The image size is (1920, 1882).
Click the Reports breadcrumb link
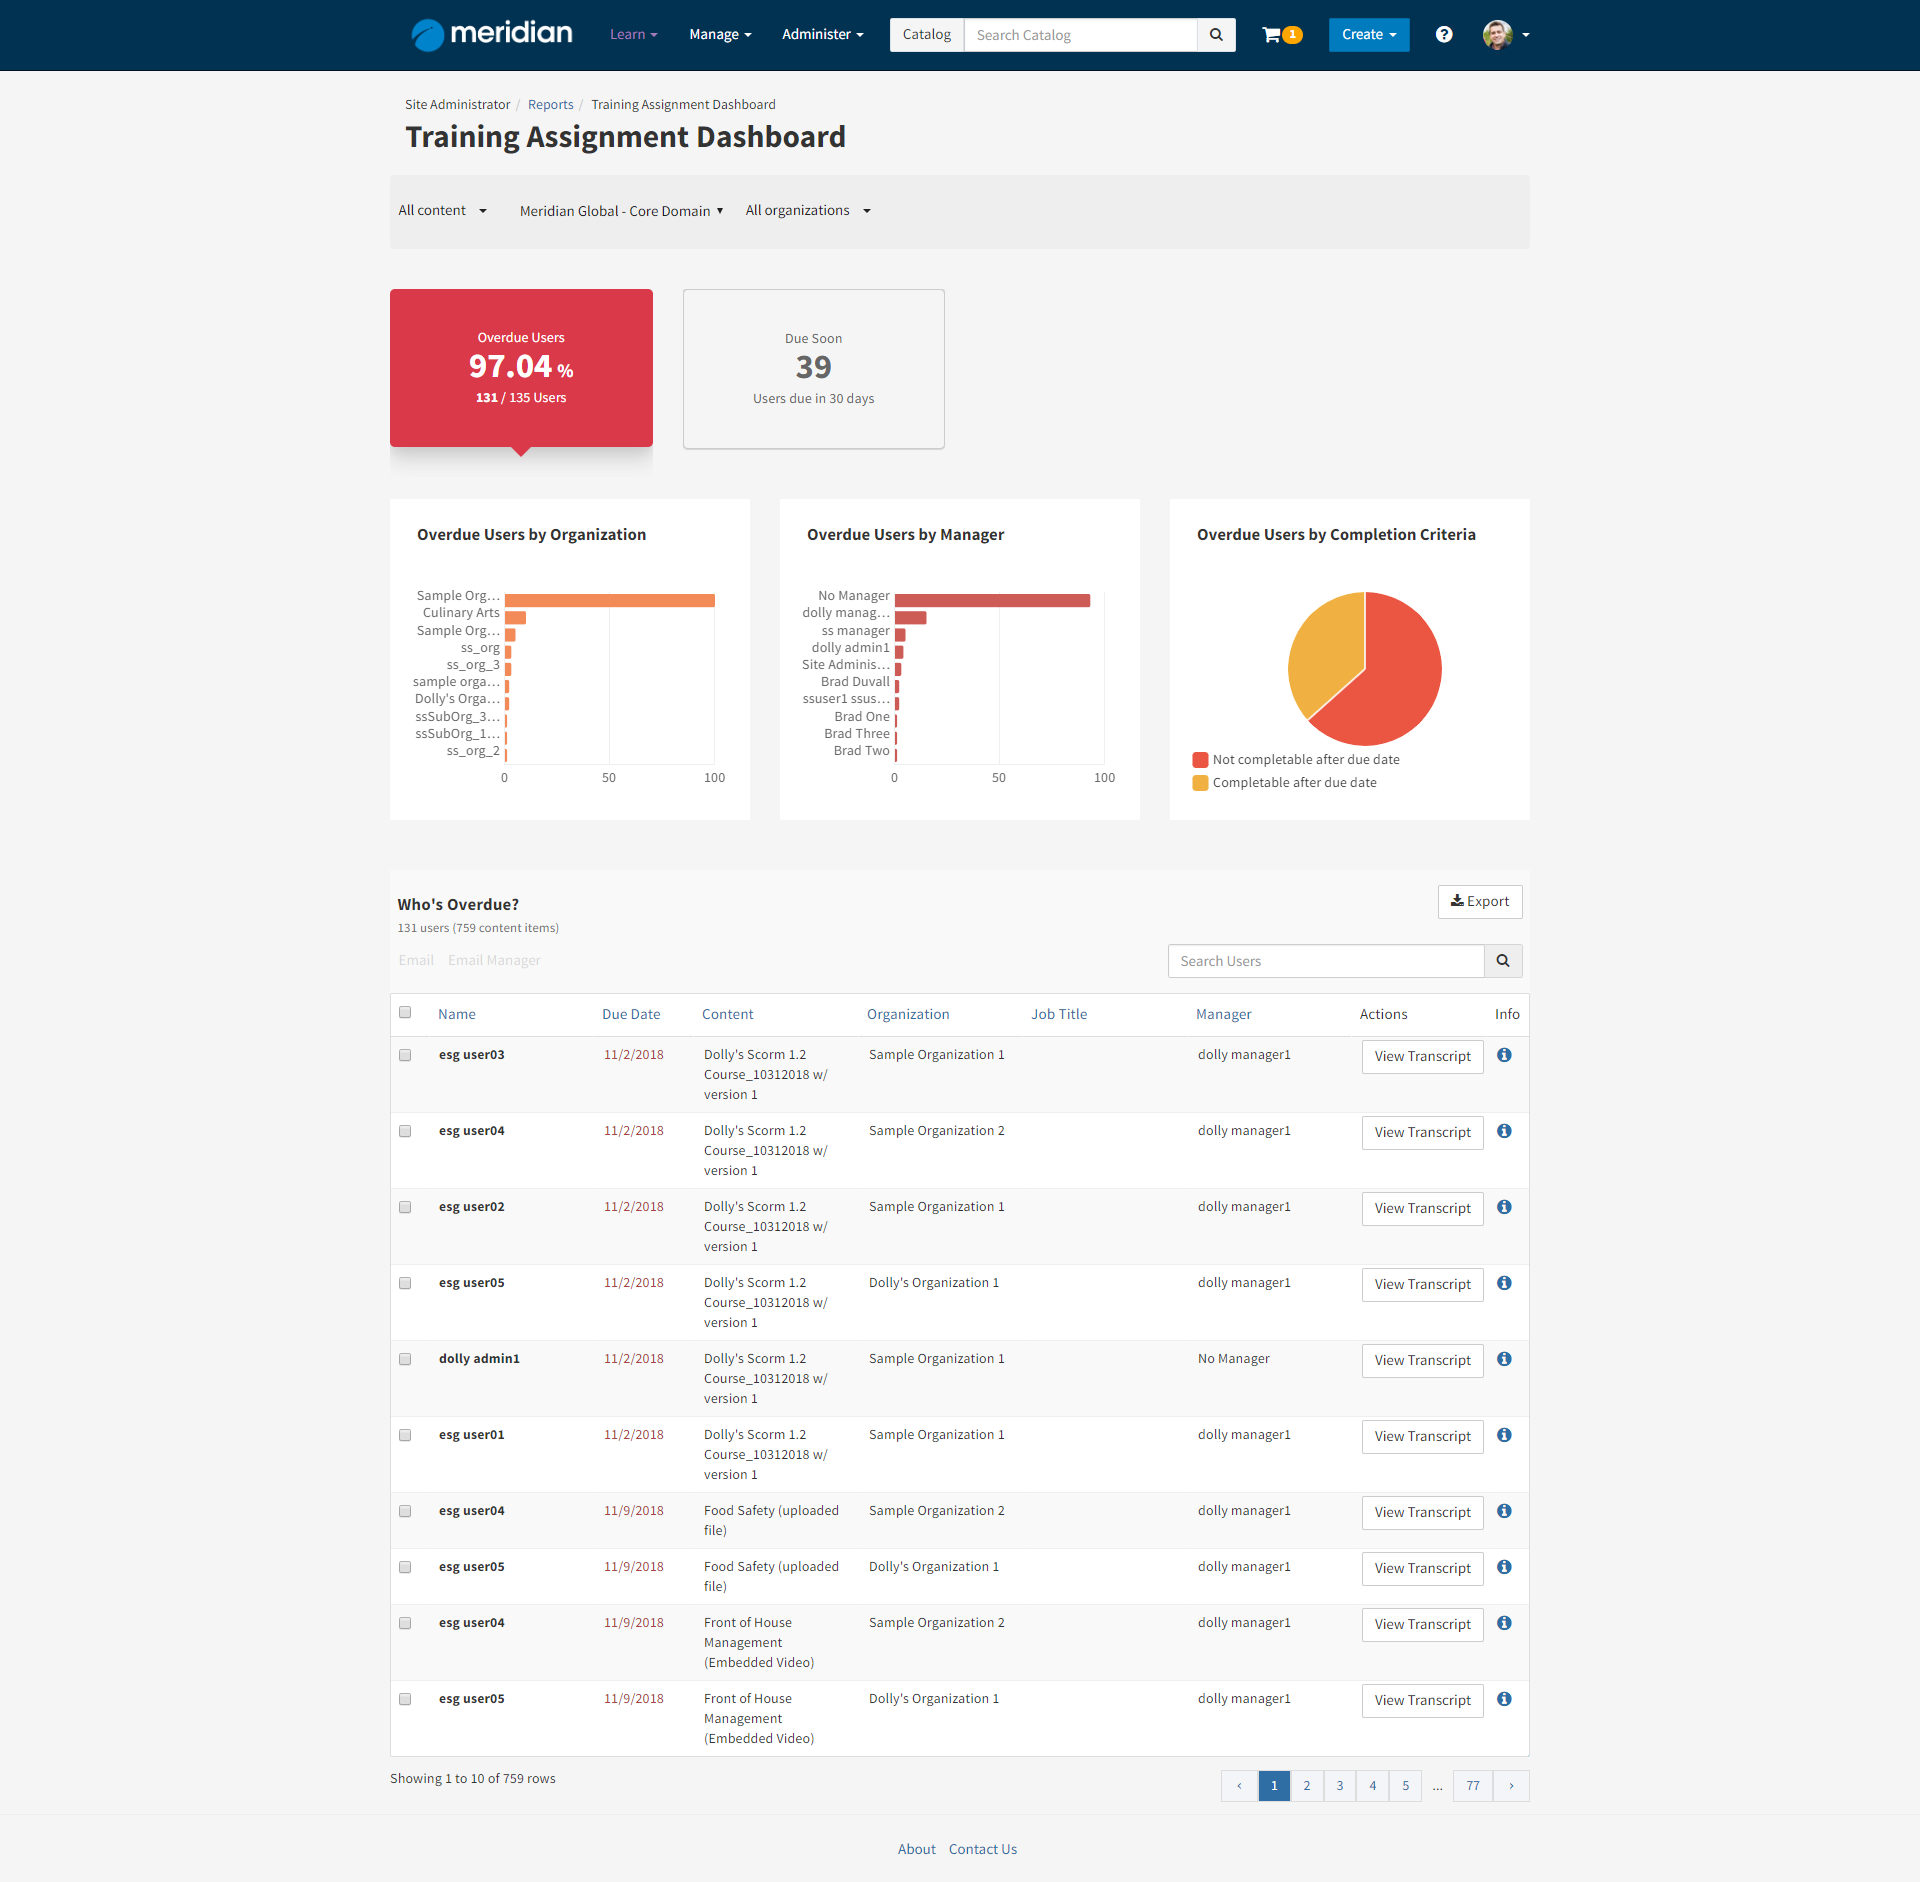[x=550, y=105]
